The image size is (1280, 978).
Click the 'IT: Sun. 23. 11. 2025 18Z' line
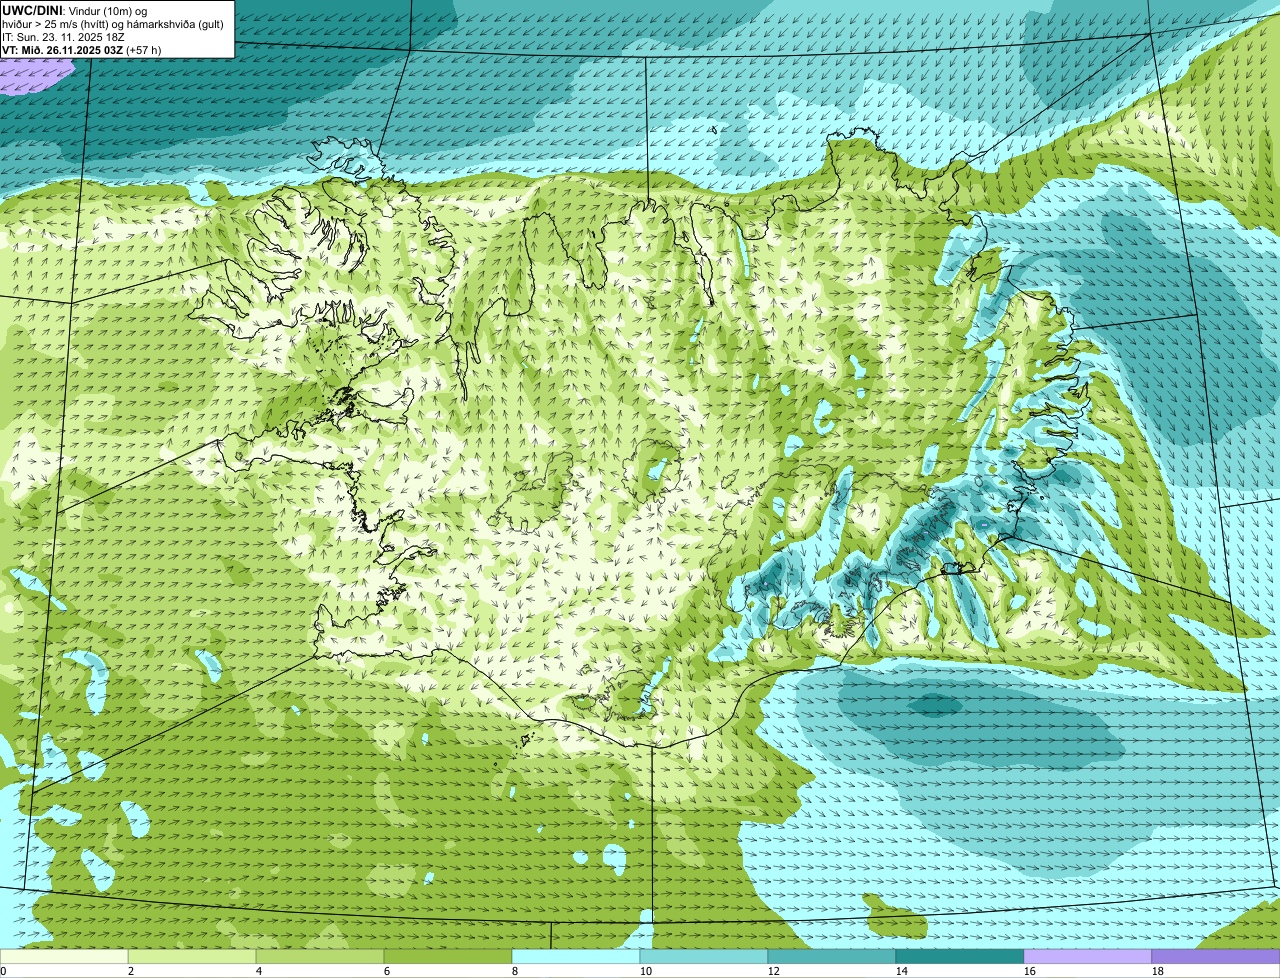(x=64, y=36)
